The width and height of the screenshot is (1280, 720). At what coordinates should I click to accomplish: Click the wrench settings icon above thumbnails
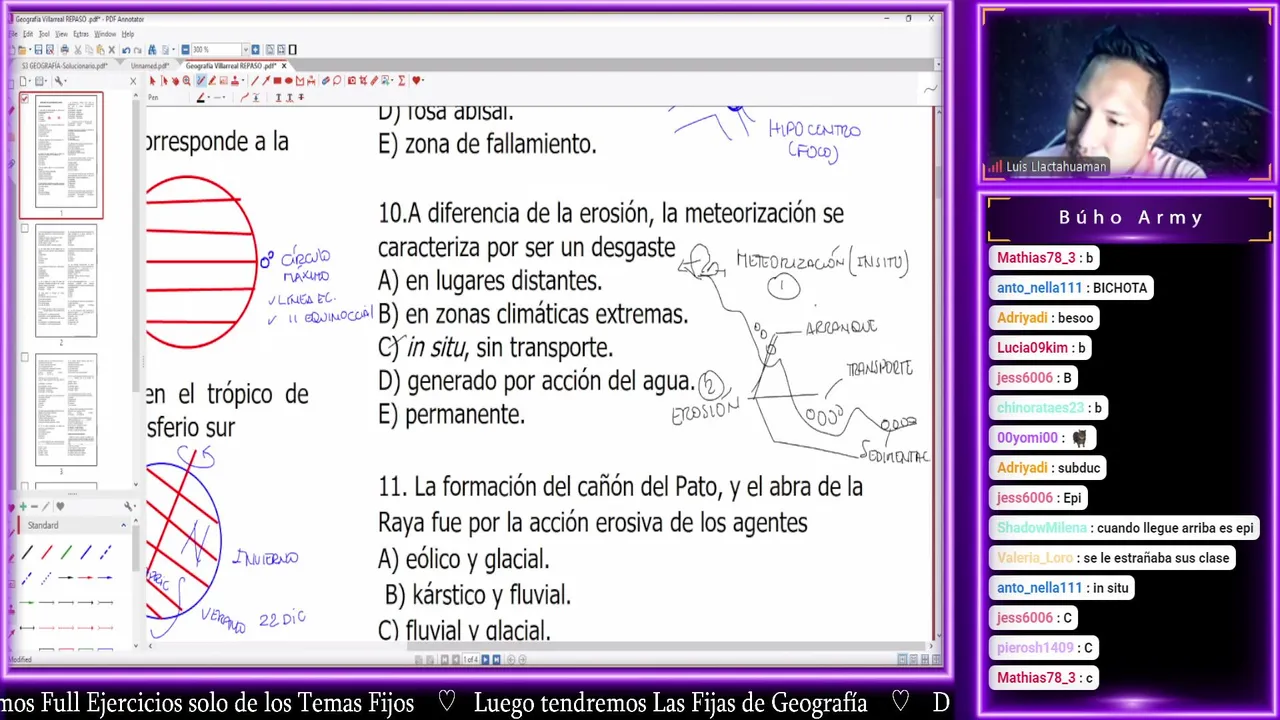58,81
